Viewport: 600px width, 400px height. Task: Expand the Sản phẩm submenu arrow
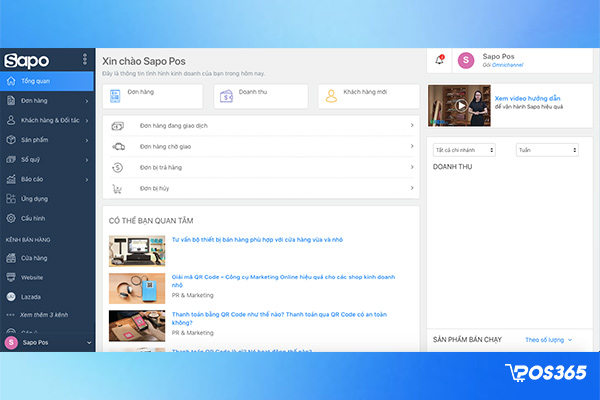[87, 140]
